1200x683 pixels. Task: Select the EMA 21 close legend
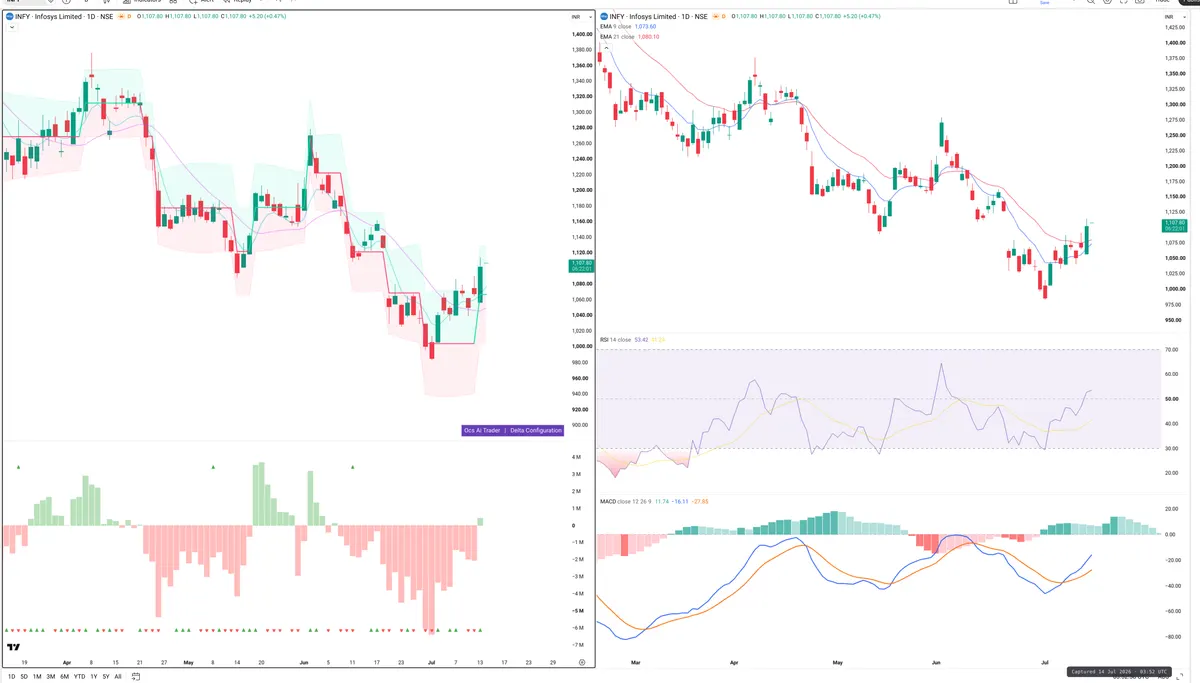[617, 36]
